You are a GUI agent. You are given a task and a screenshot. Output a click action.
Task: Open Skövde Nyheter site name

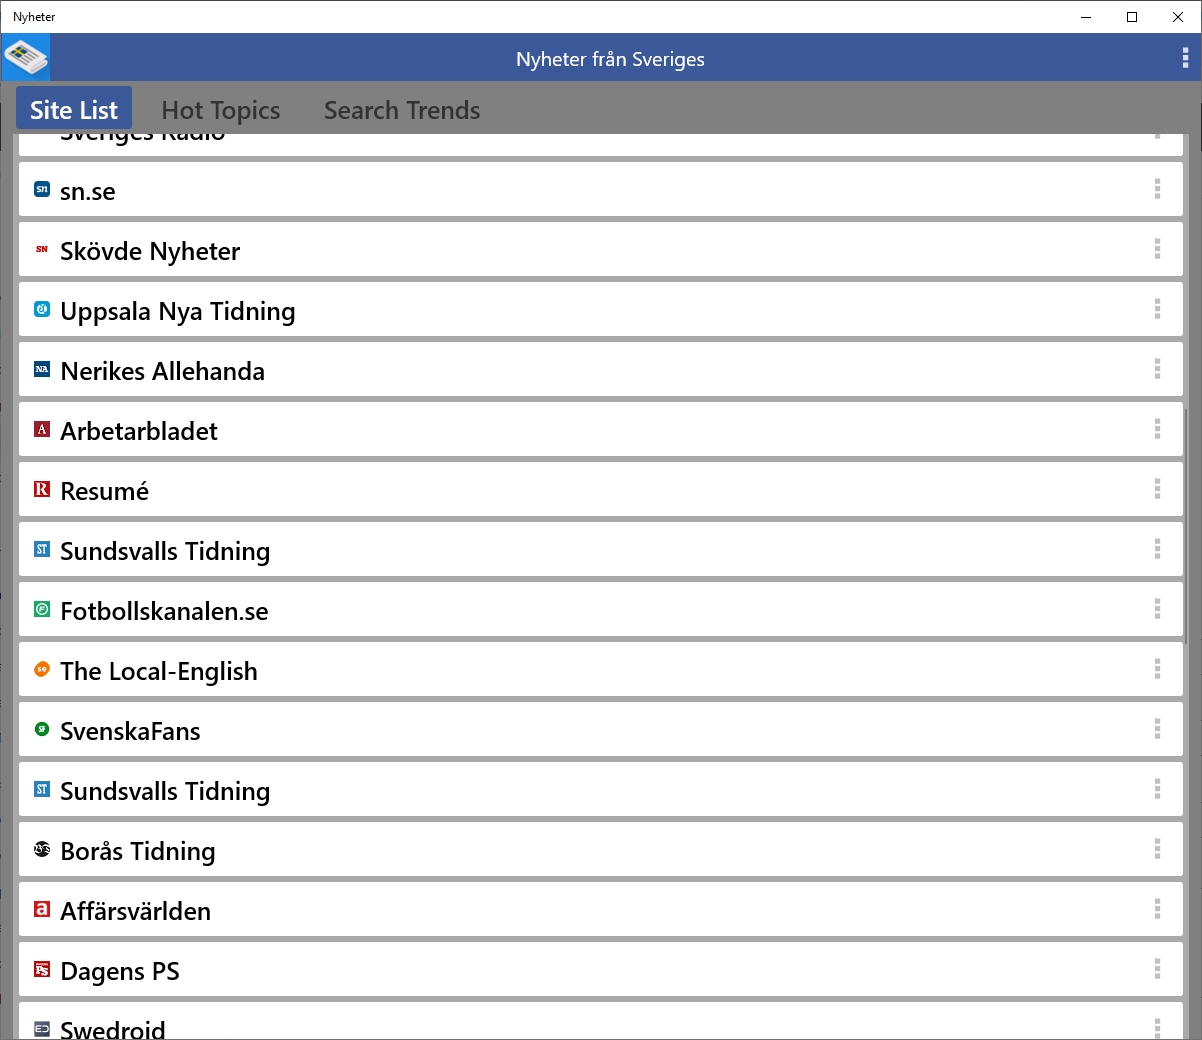pos(150,251)
